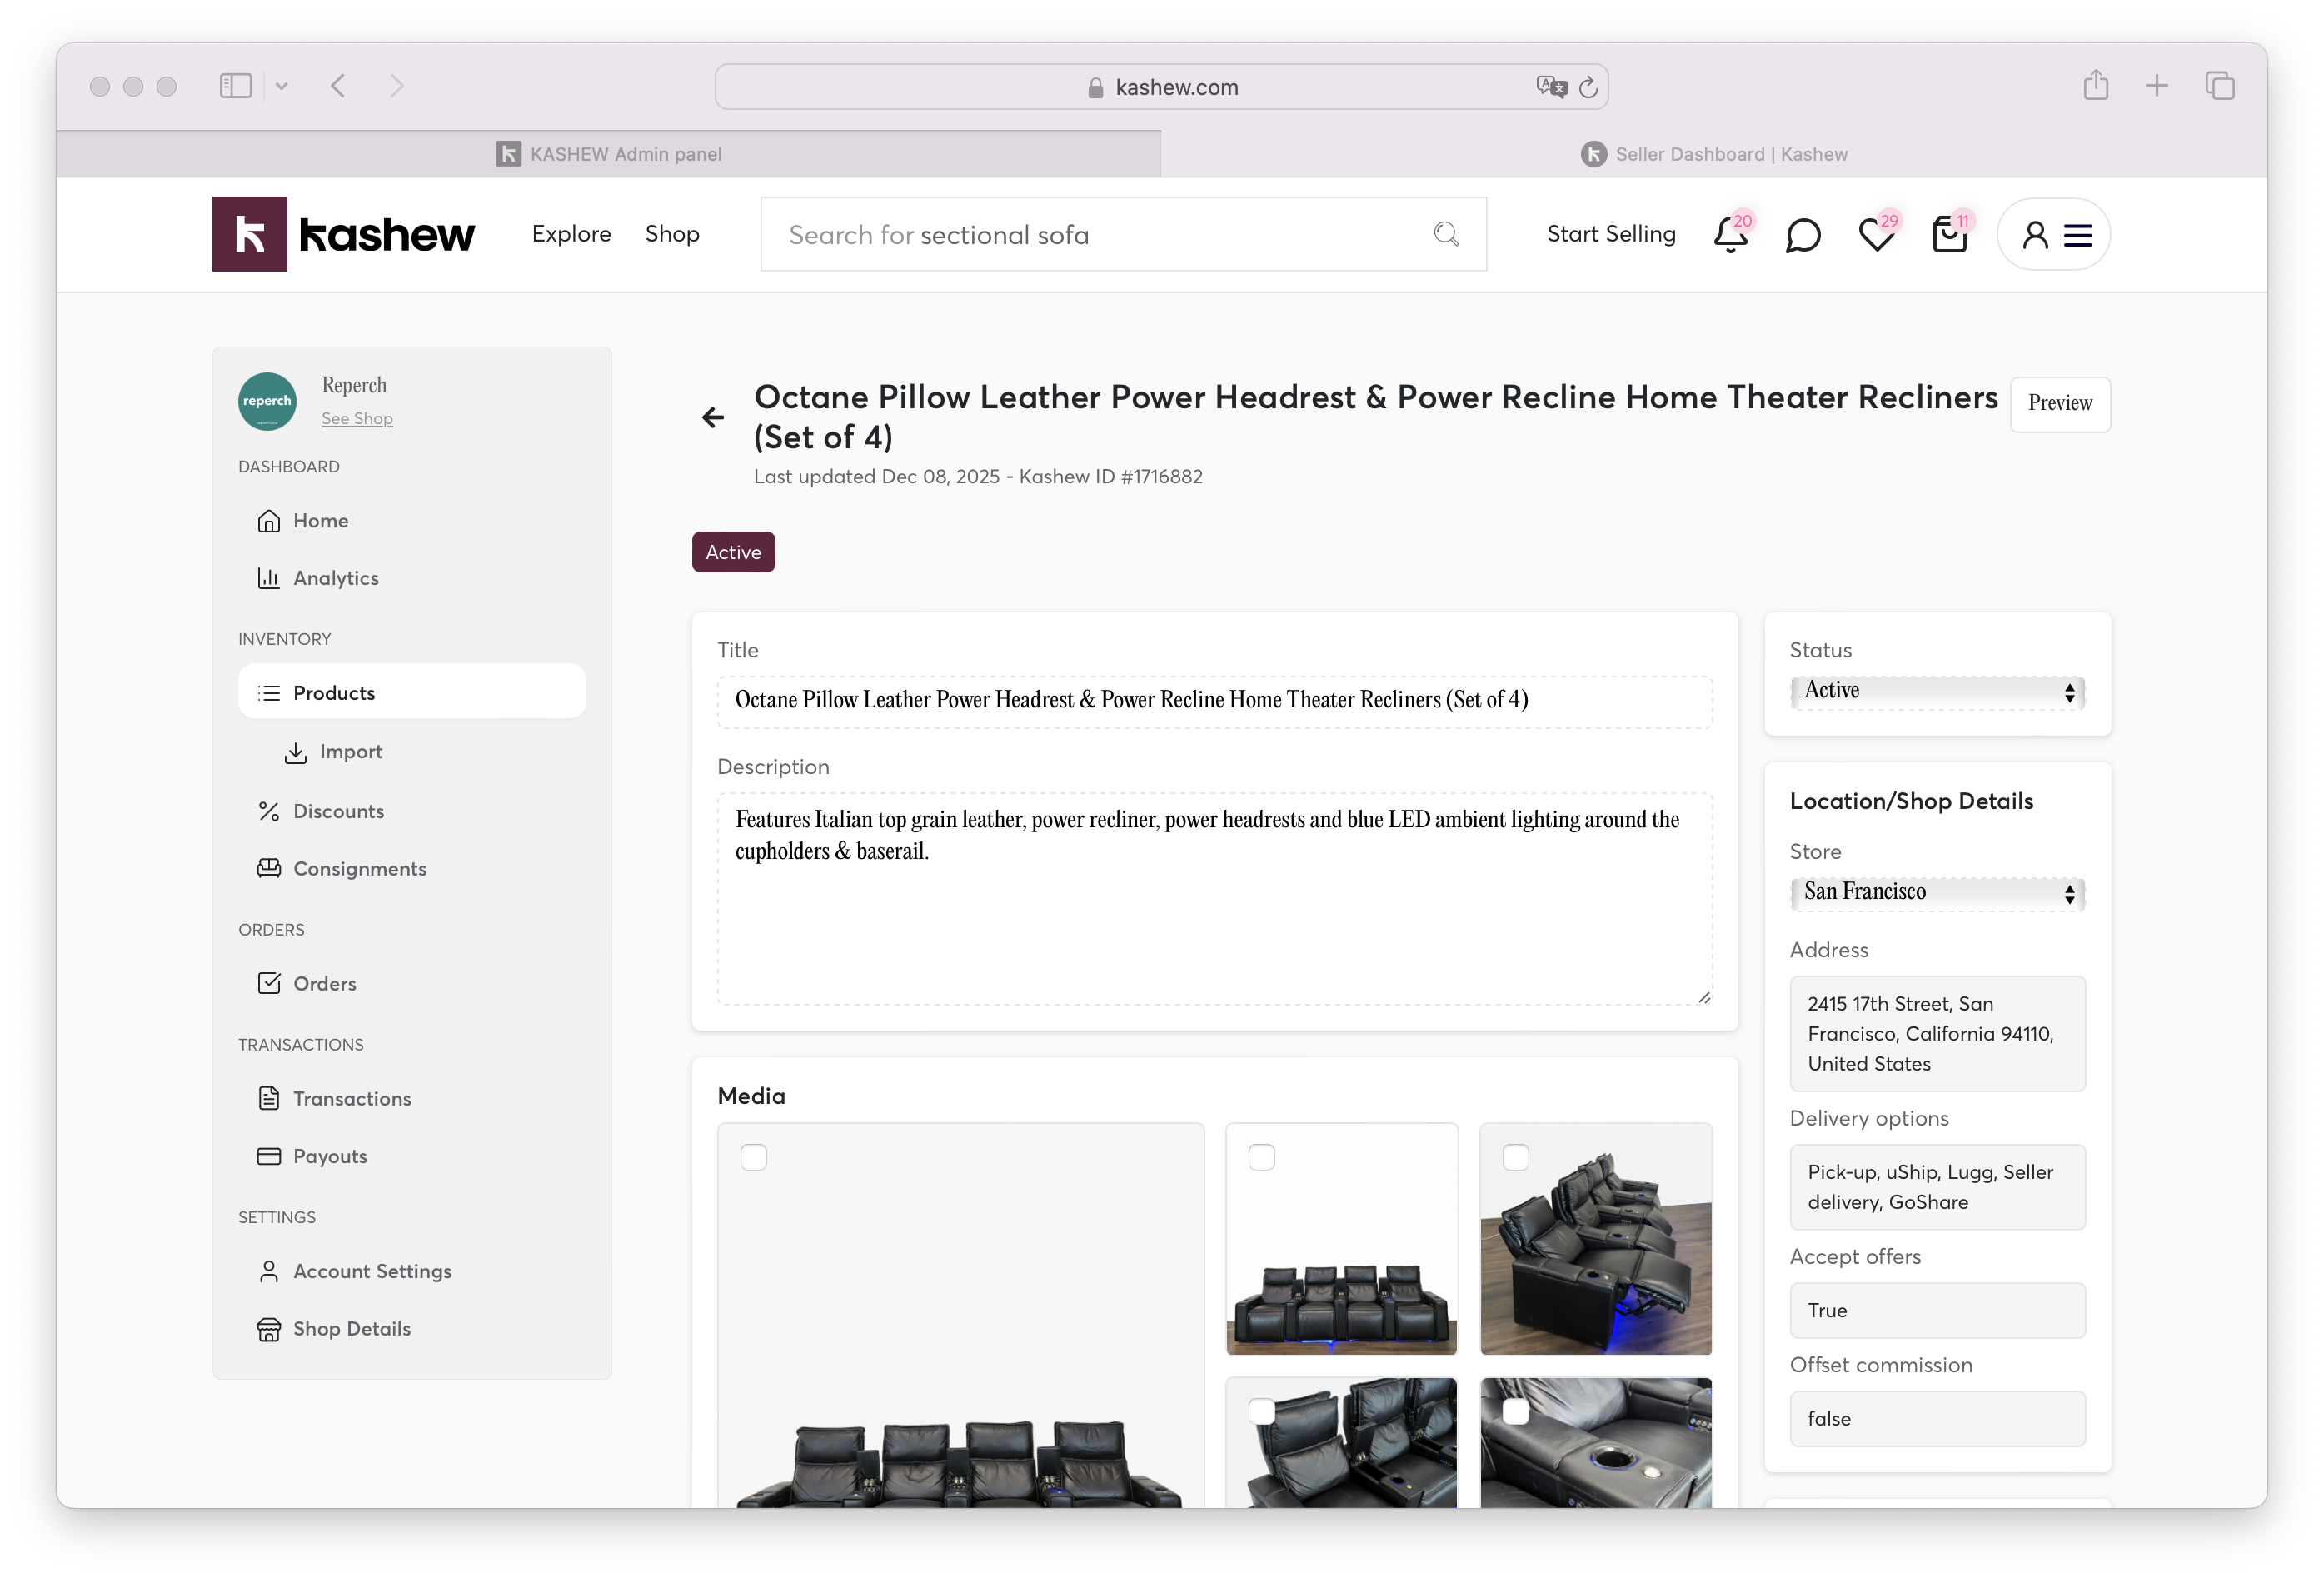This screenshot has height=1578, width=2324.
Task: Select the front-view recliner thumbnail checkbox
Action: 1262,1157
